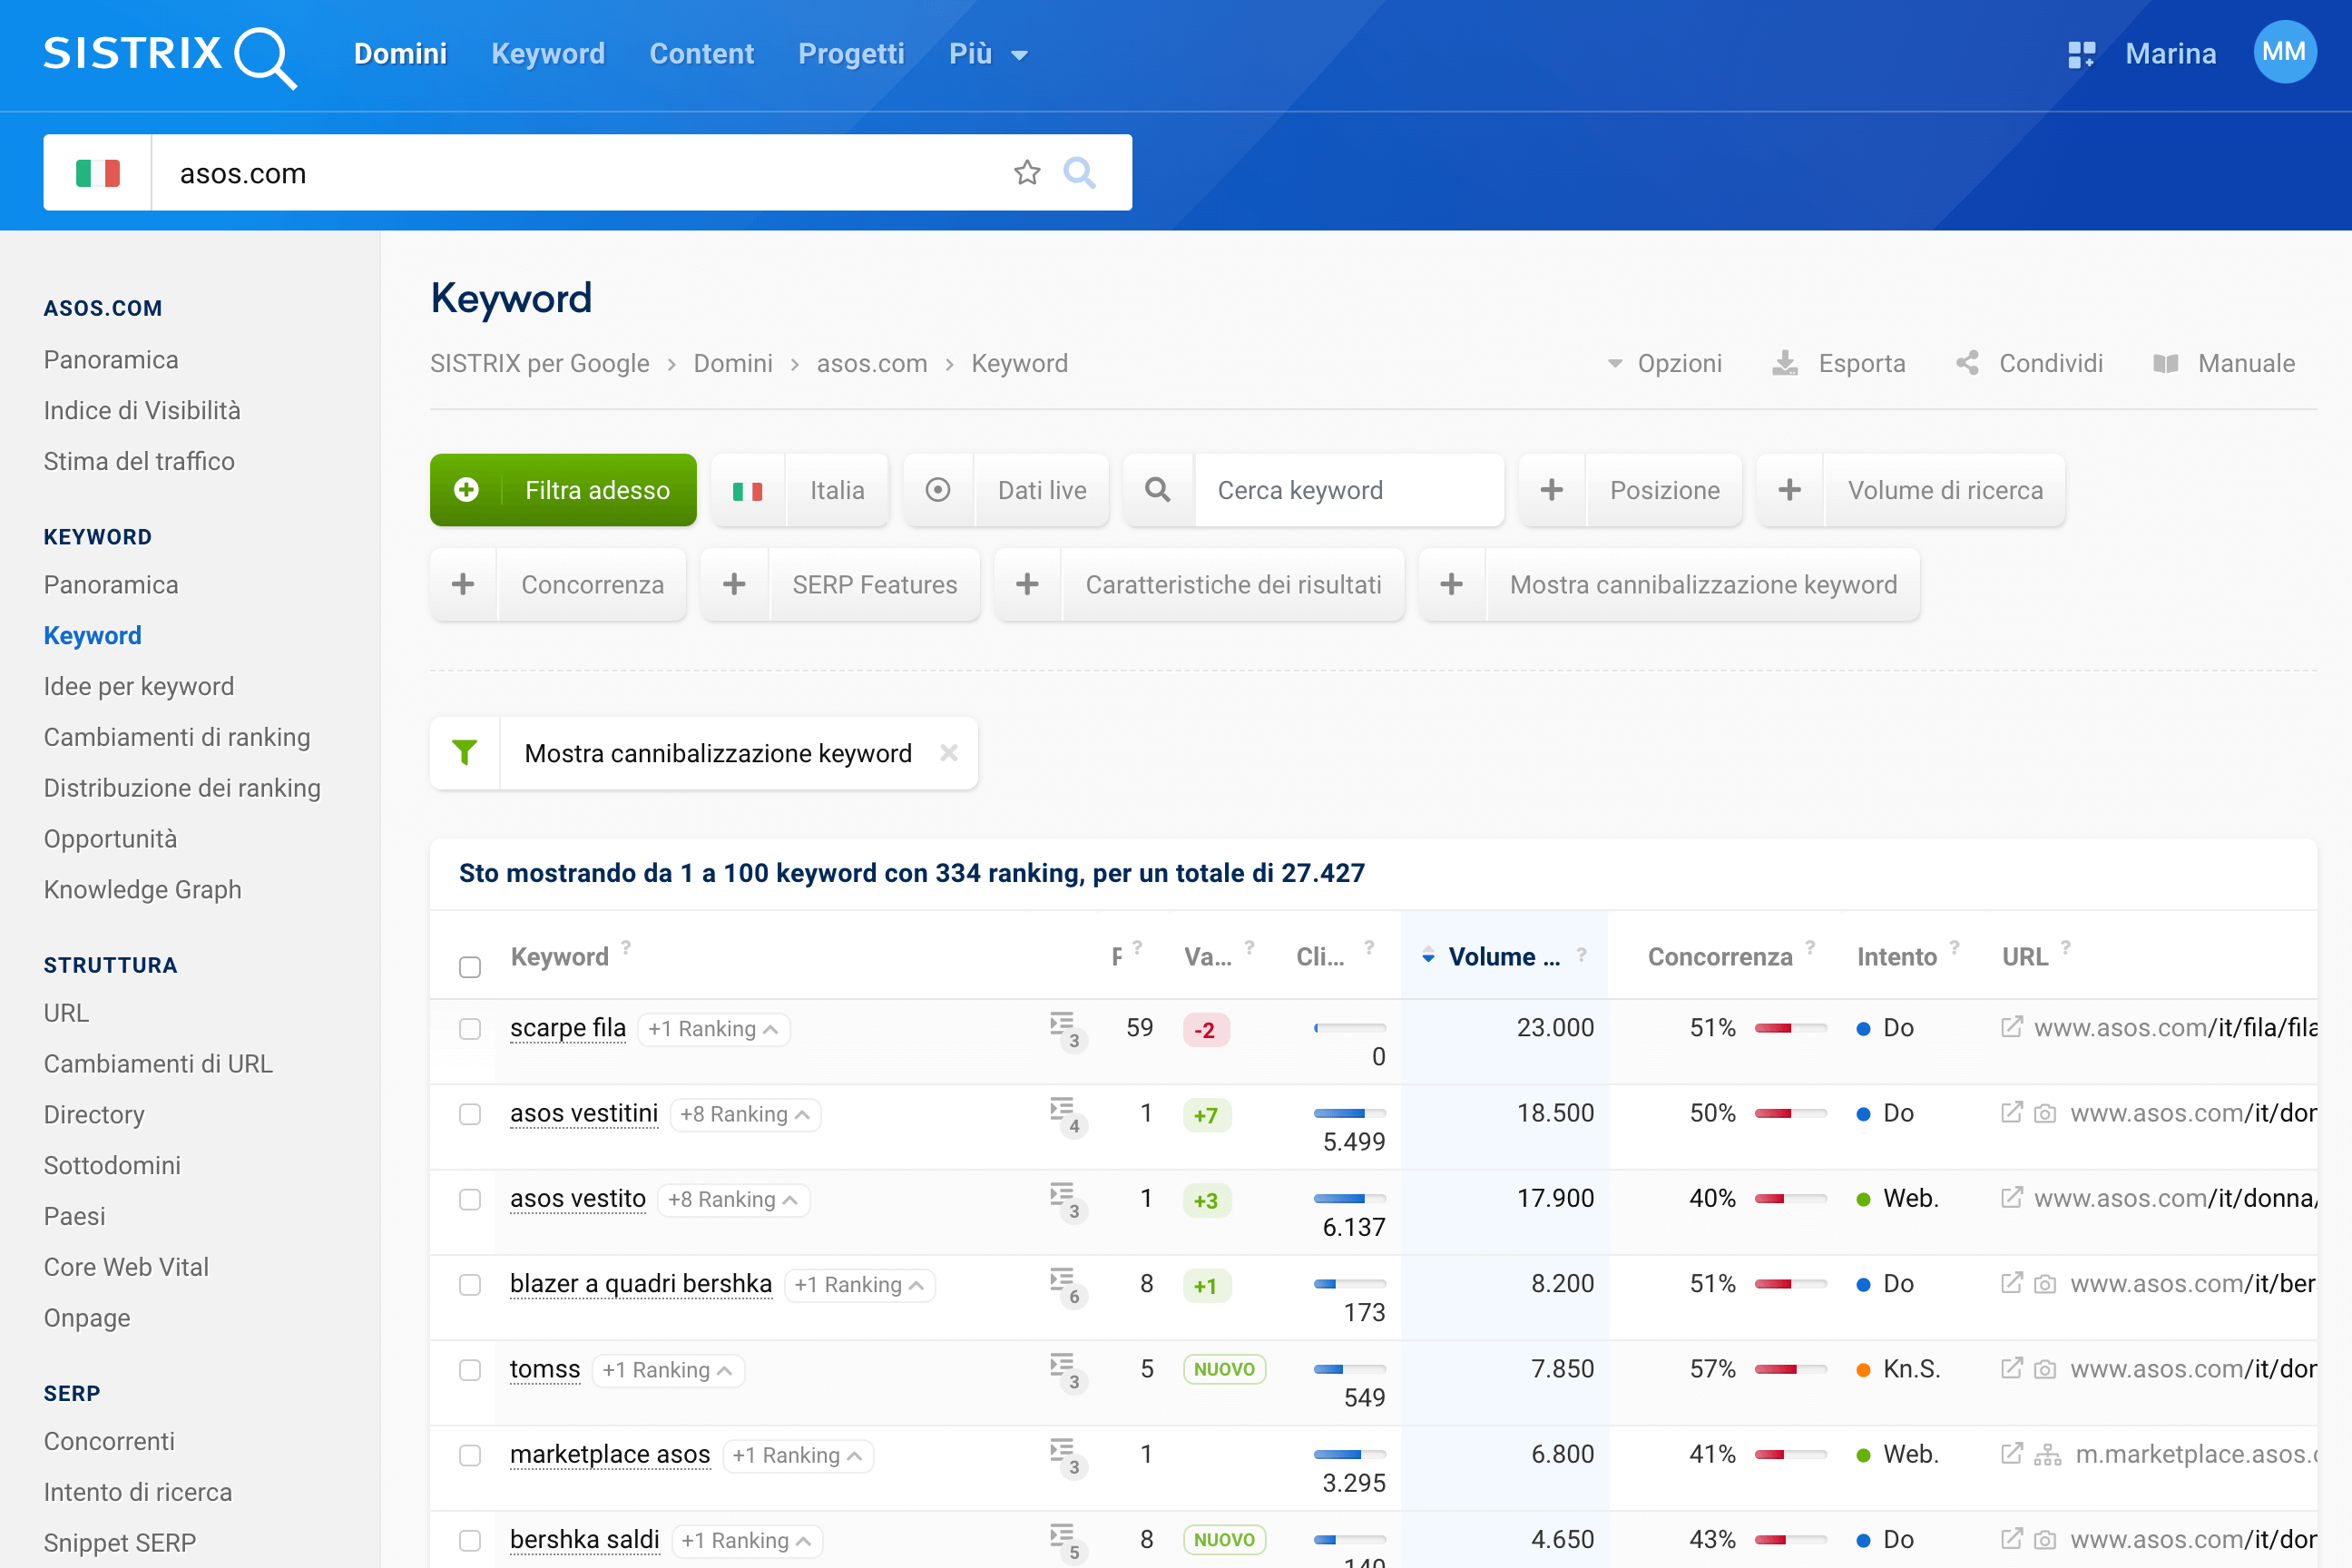
Task: Click the Dati live clock icon
Action: [938, 490]
